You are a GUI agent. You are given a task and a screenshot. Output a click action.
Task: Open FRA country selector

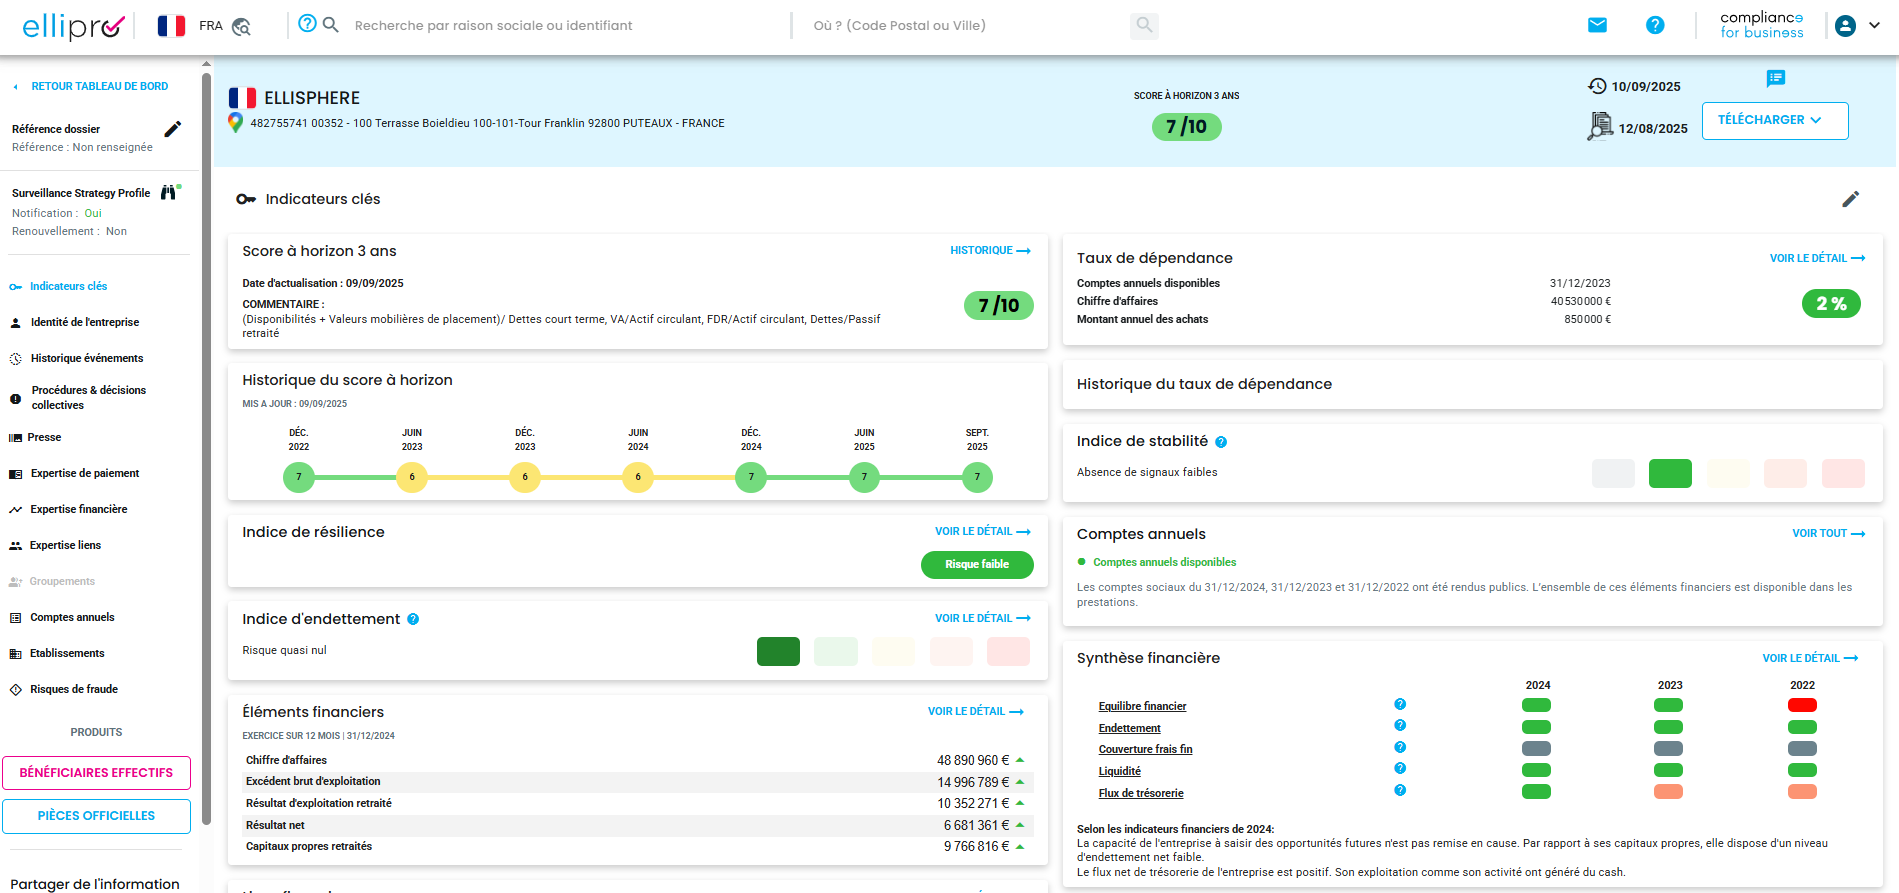(191, 26)
